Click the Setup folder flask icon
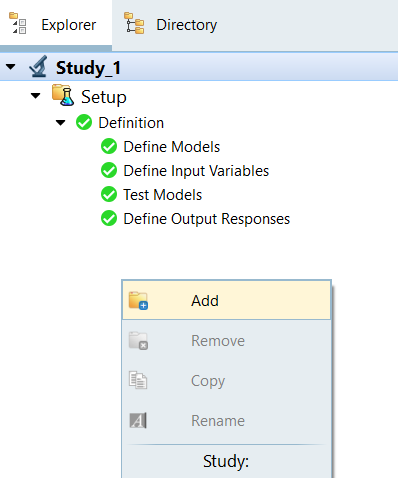 tap(63, 95)
